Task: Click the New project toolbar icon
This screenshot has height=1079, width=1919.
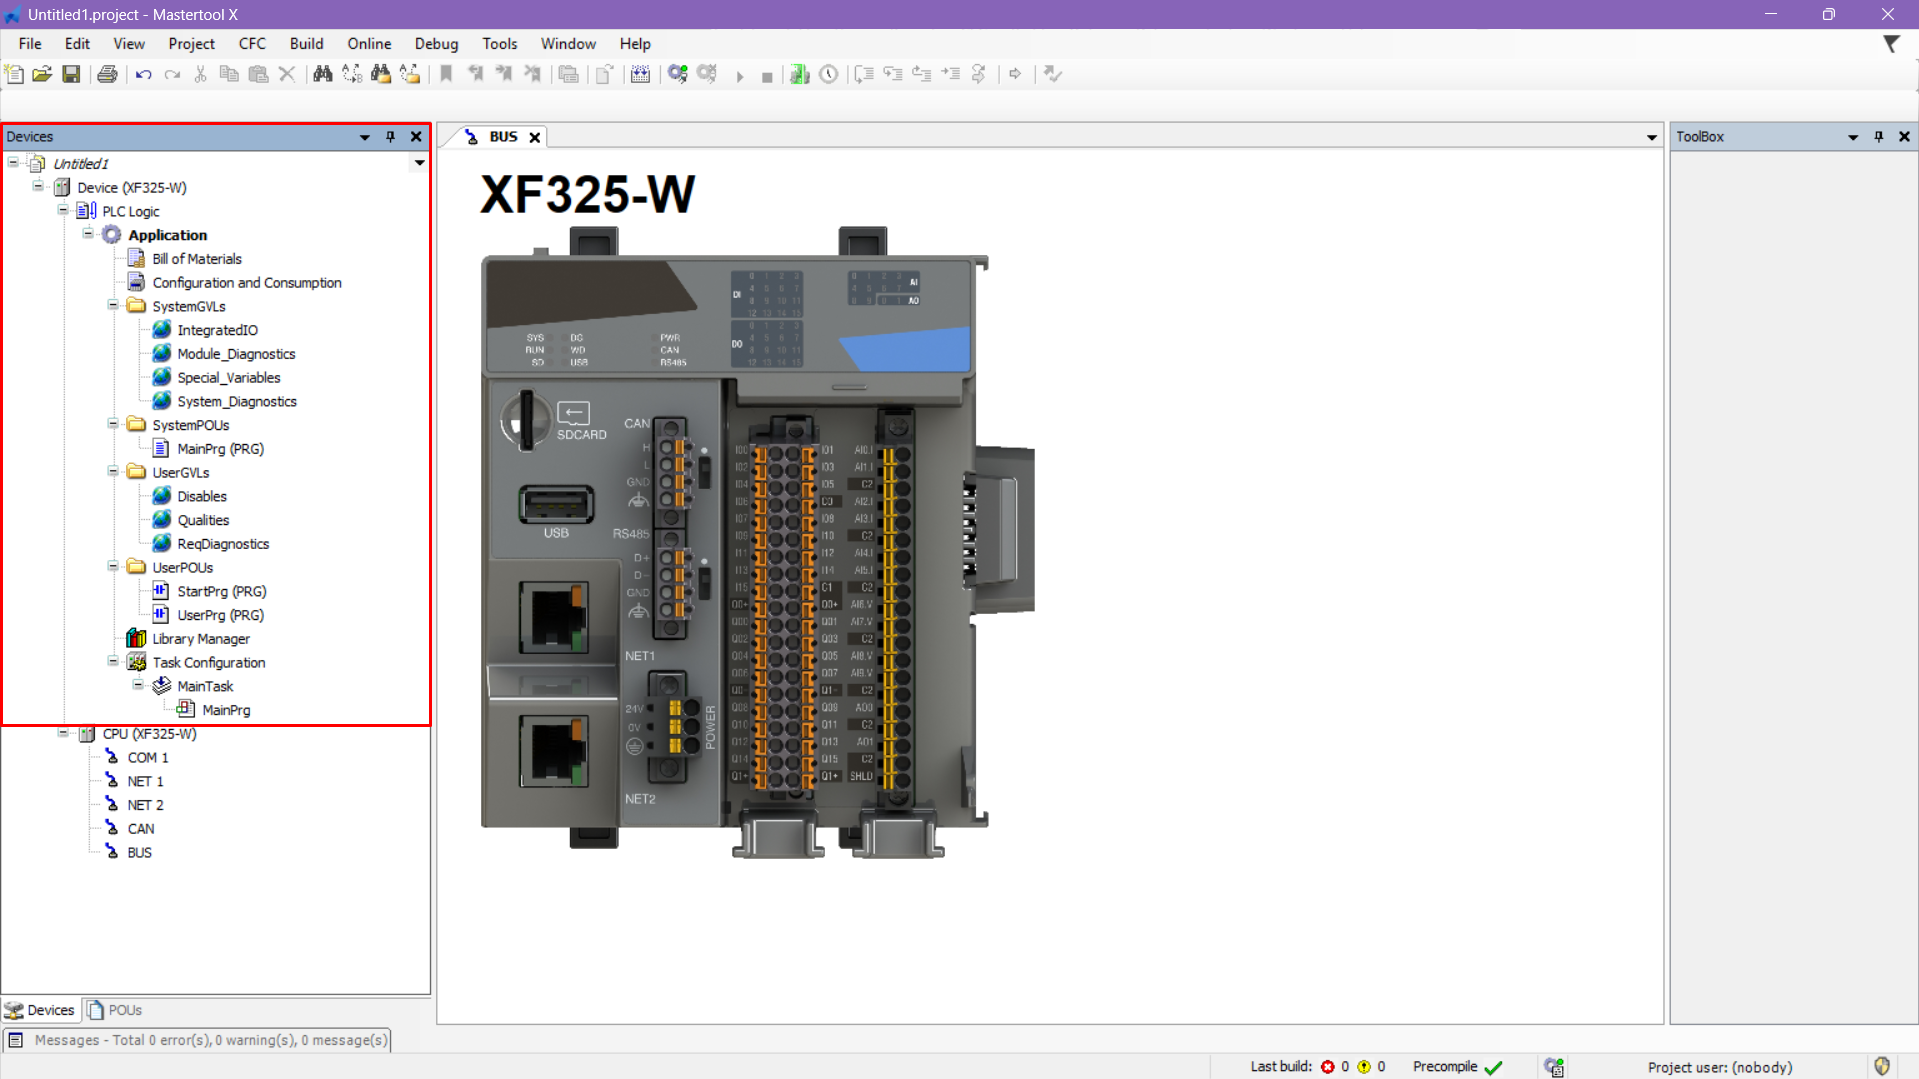Action: pos(14,74)
